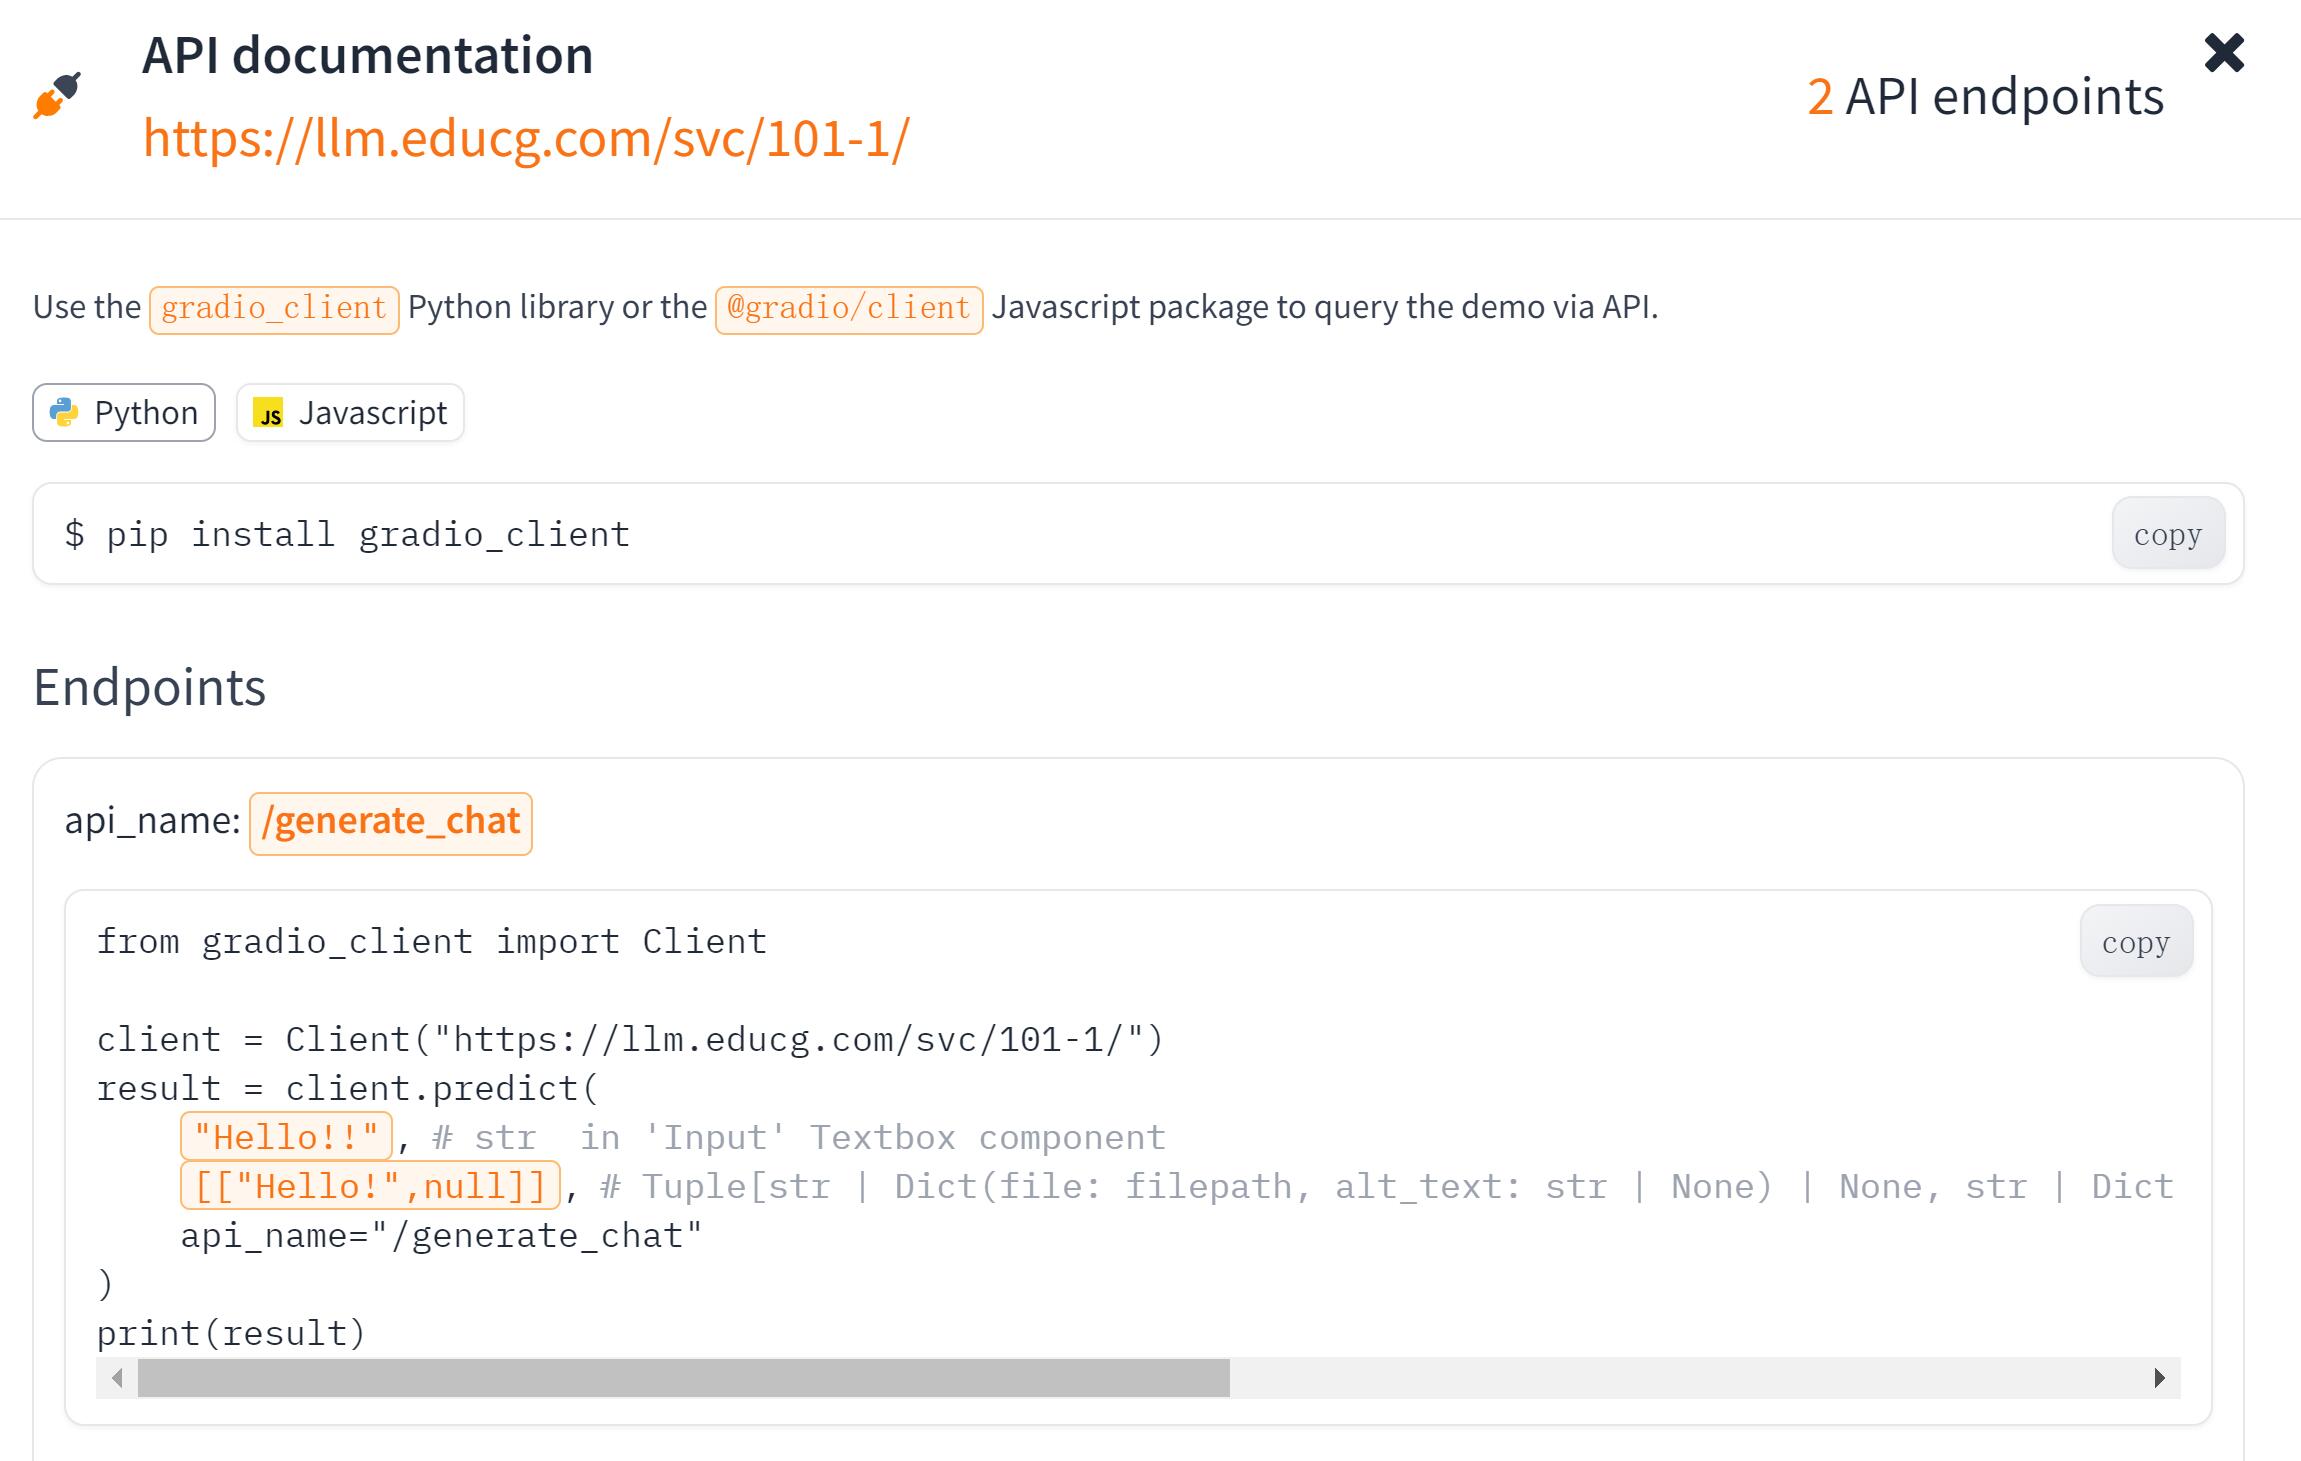Click the horizontal scrollbar thumb

pyautogui.click(x=683, y=1378)
